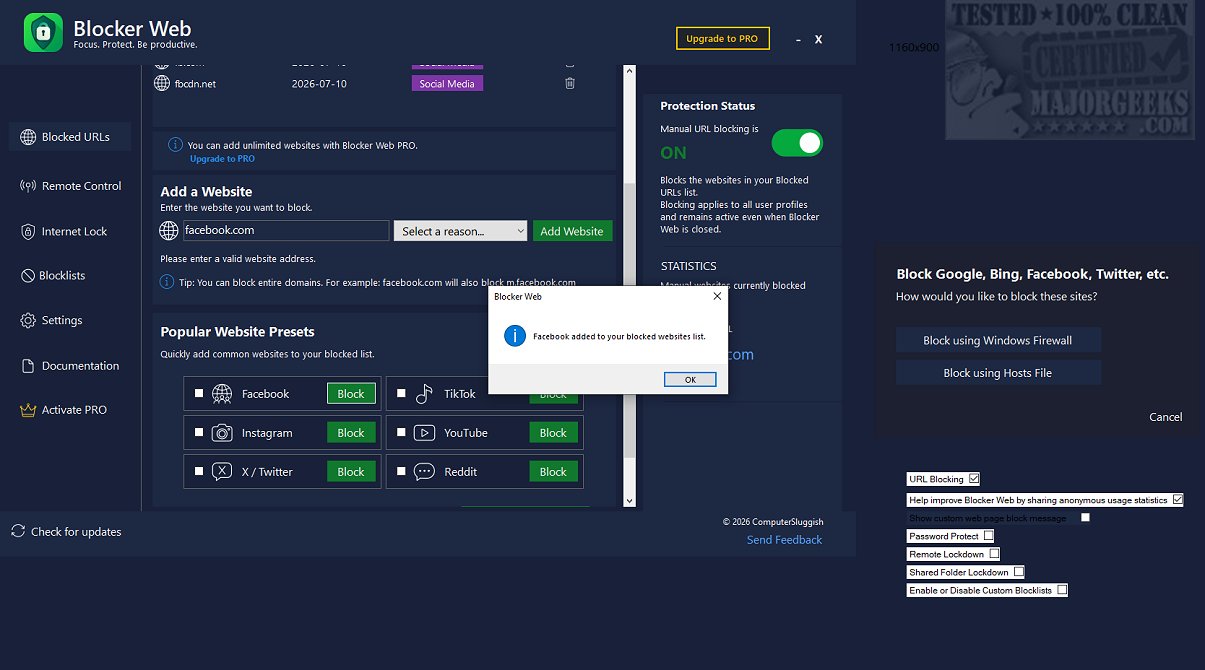The image size is (1205, 670).
Task: Click the Add Website button
Action: coord(572,231)
